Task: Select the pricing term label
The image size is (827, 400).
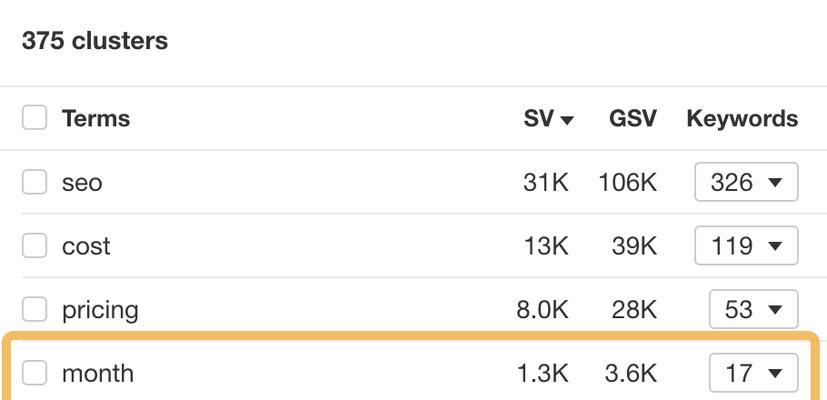Action: point(100,311)
